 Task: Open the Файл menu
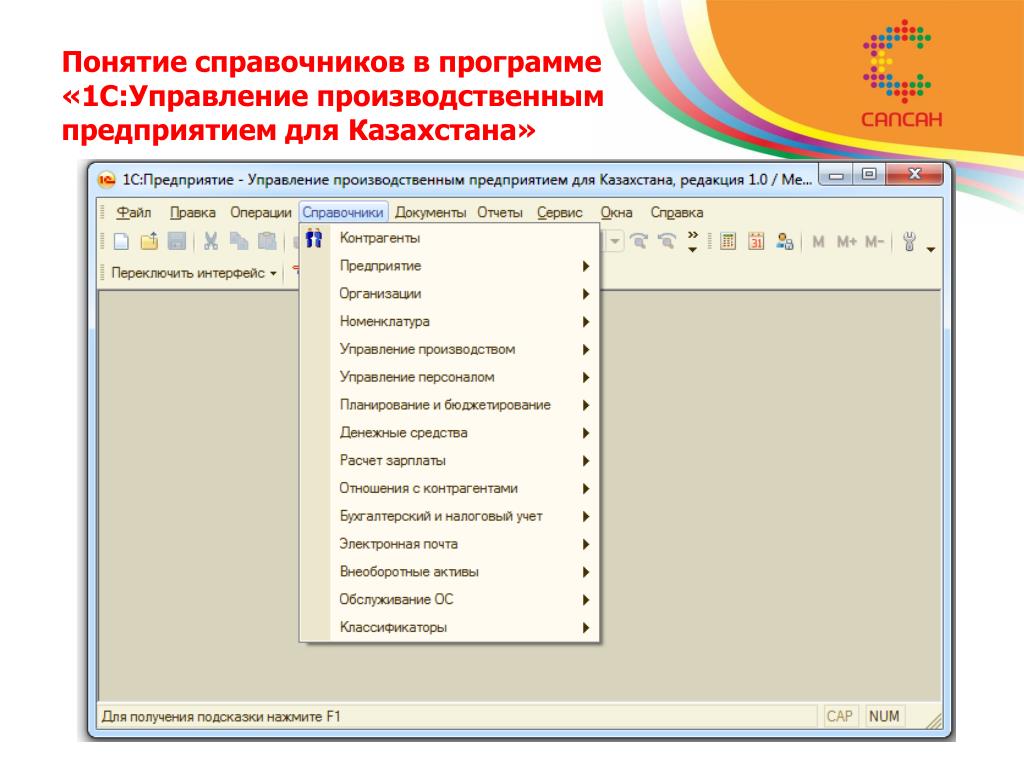point(134,213)
